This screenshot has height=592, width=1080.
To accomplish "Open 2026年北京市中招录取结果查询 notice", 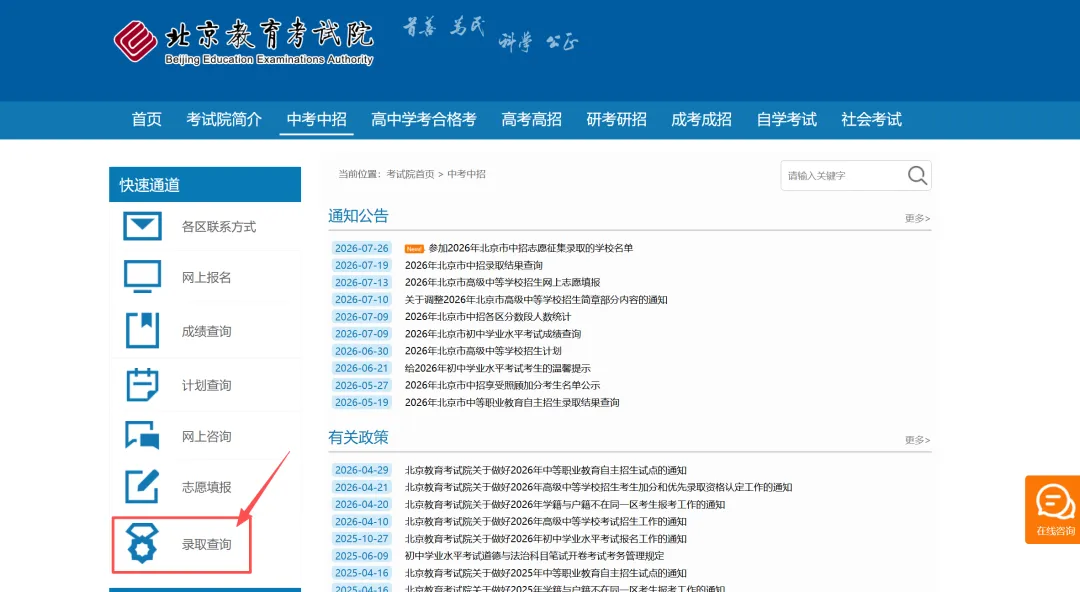I will [x=474, y=265].
